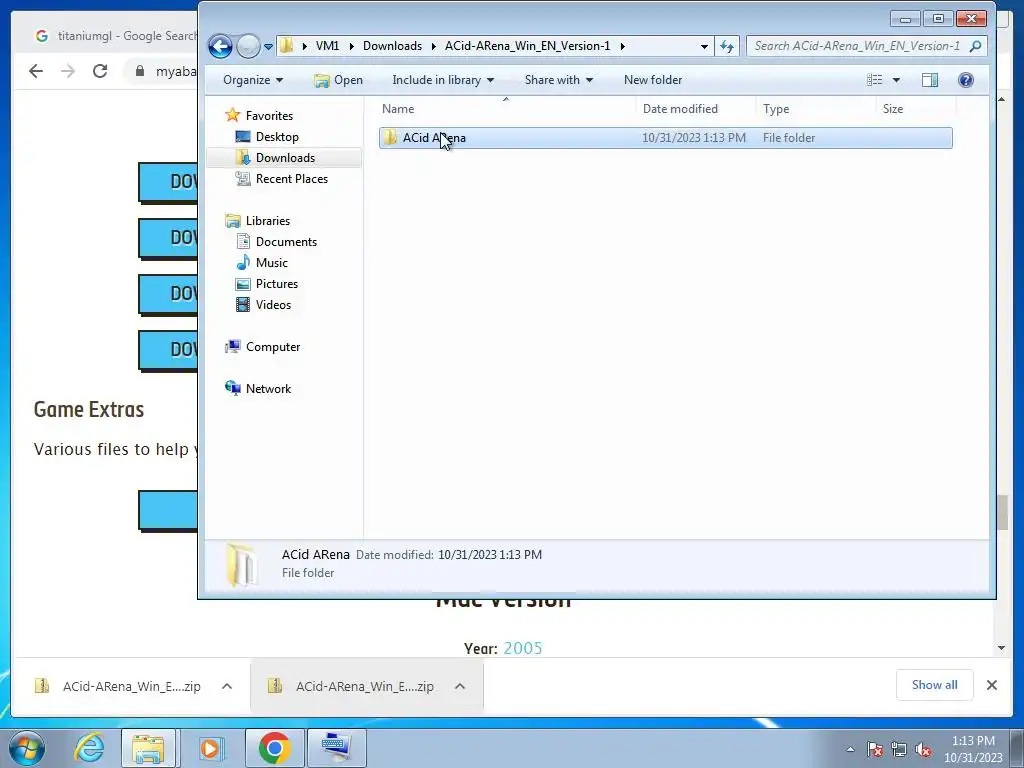Sort by the Size column header
1024x768 pixels.
click(x=916, y=109)
